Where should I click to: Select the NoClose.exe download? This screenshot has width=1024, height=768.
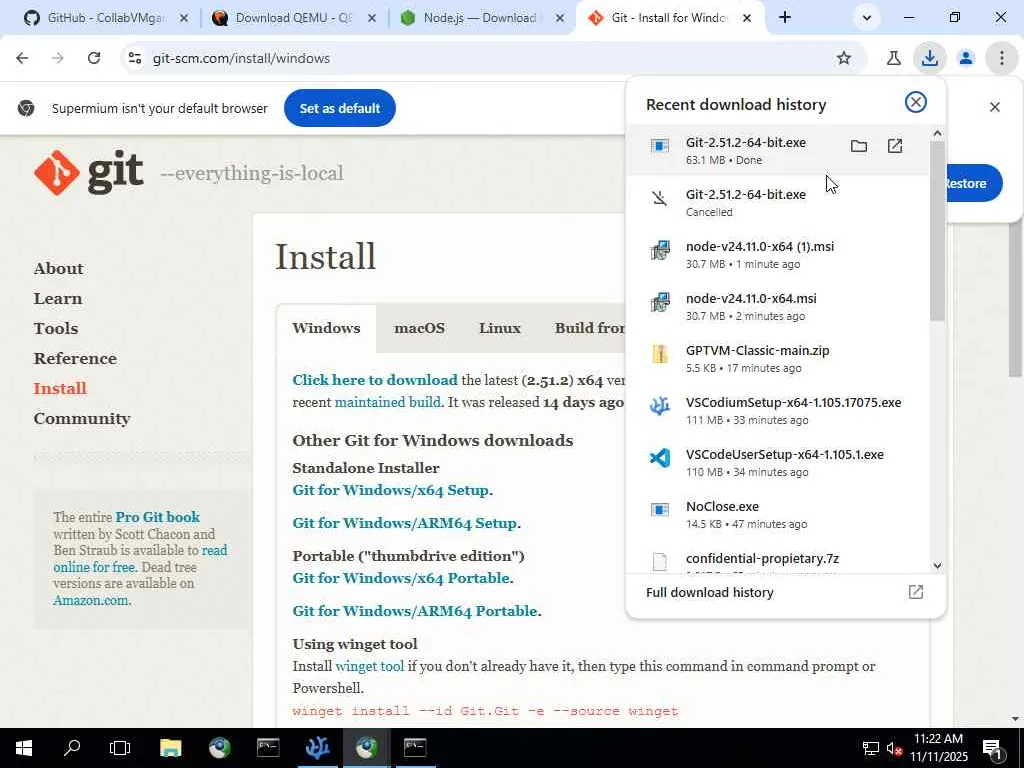(x=776, y=515)
